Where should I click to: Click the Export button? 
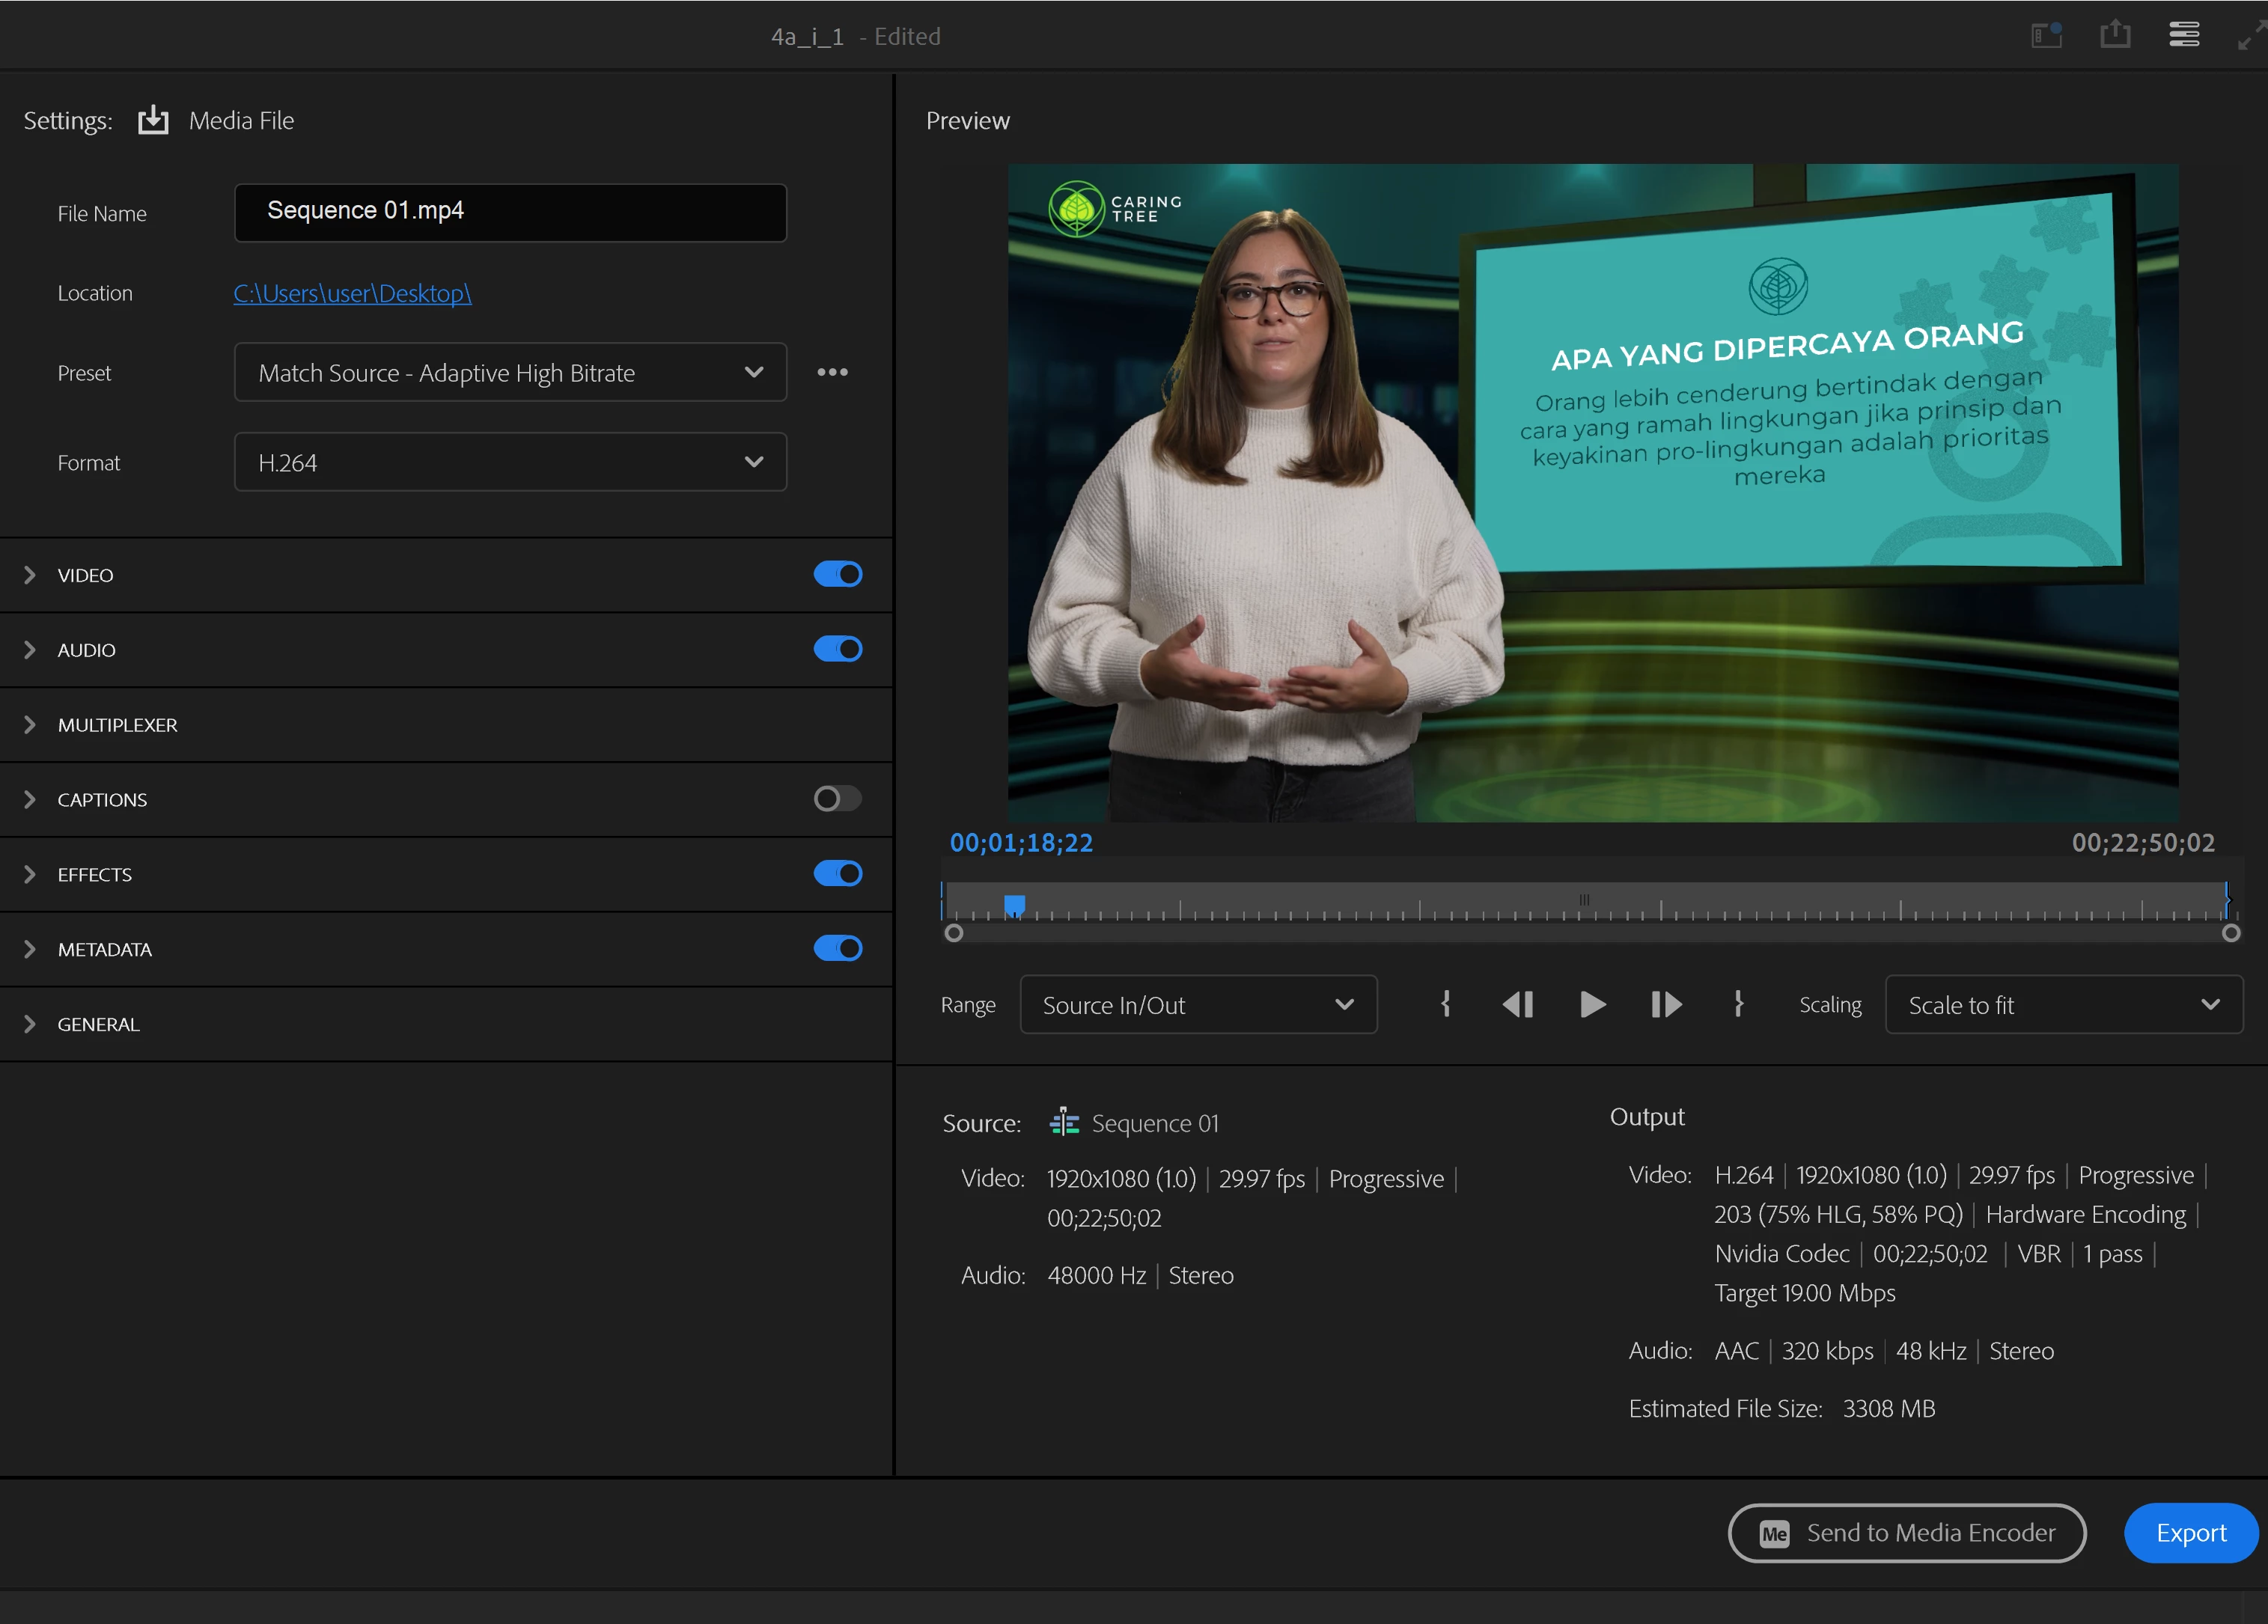2190,1533
